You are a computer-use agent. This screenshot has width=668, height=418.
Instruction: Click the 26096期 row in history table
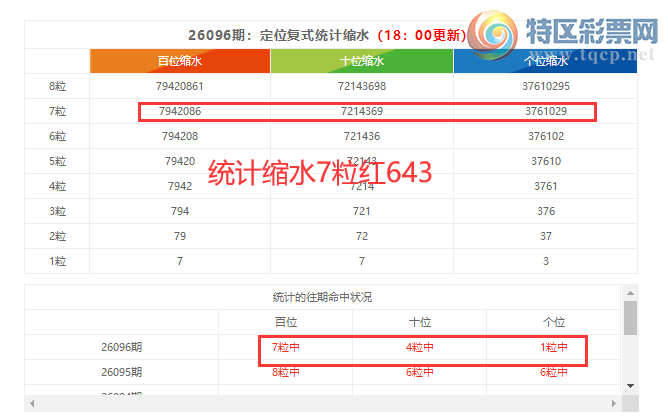point(122,347)
